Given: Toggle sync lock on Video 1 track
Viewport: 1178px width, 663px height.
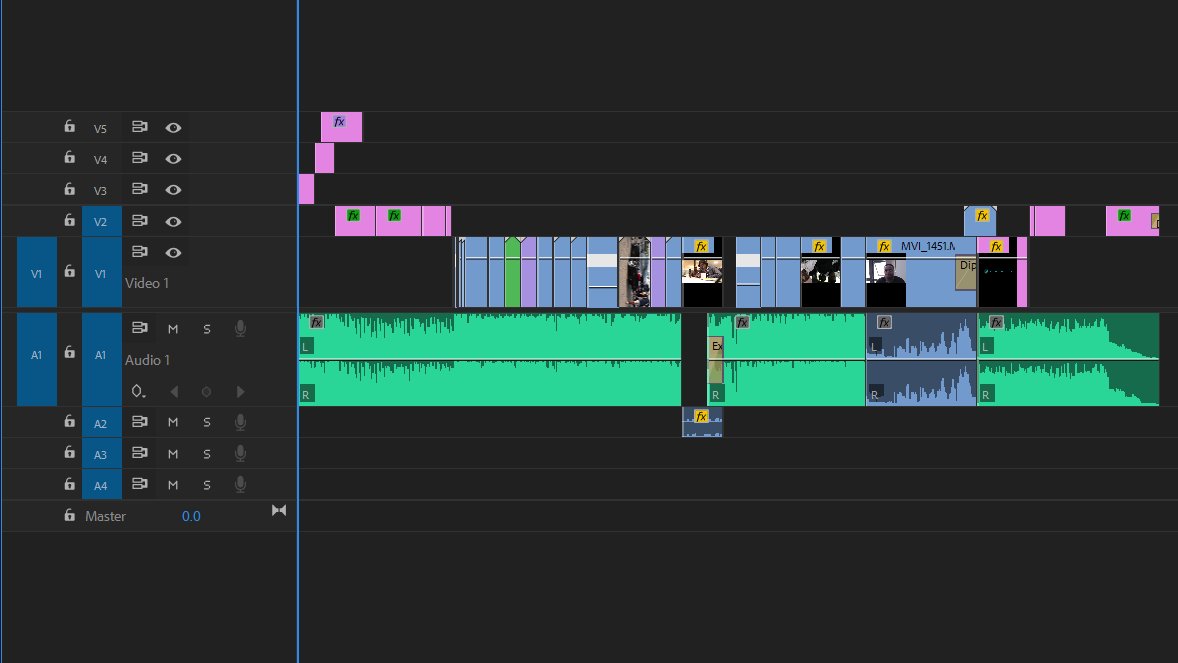Looking at the screenshot, I should point(140,252).
